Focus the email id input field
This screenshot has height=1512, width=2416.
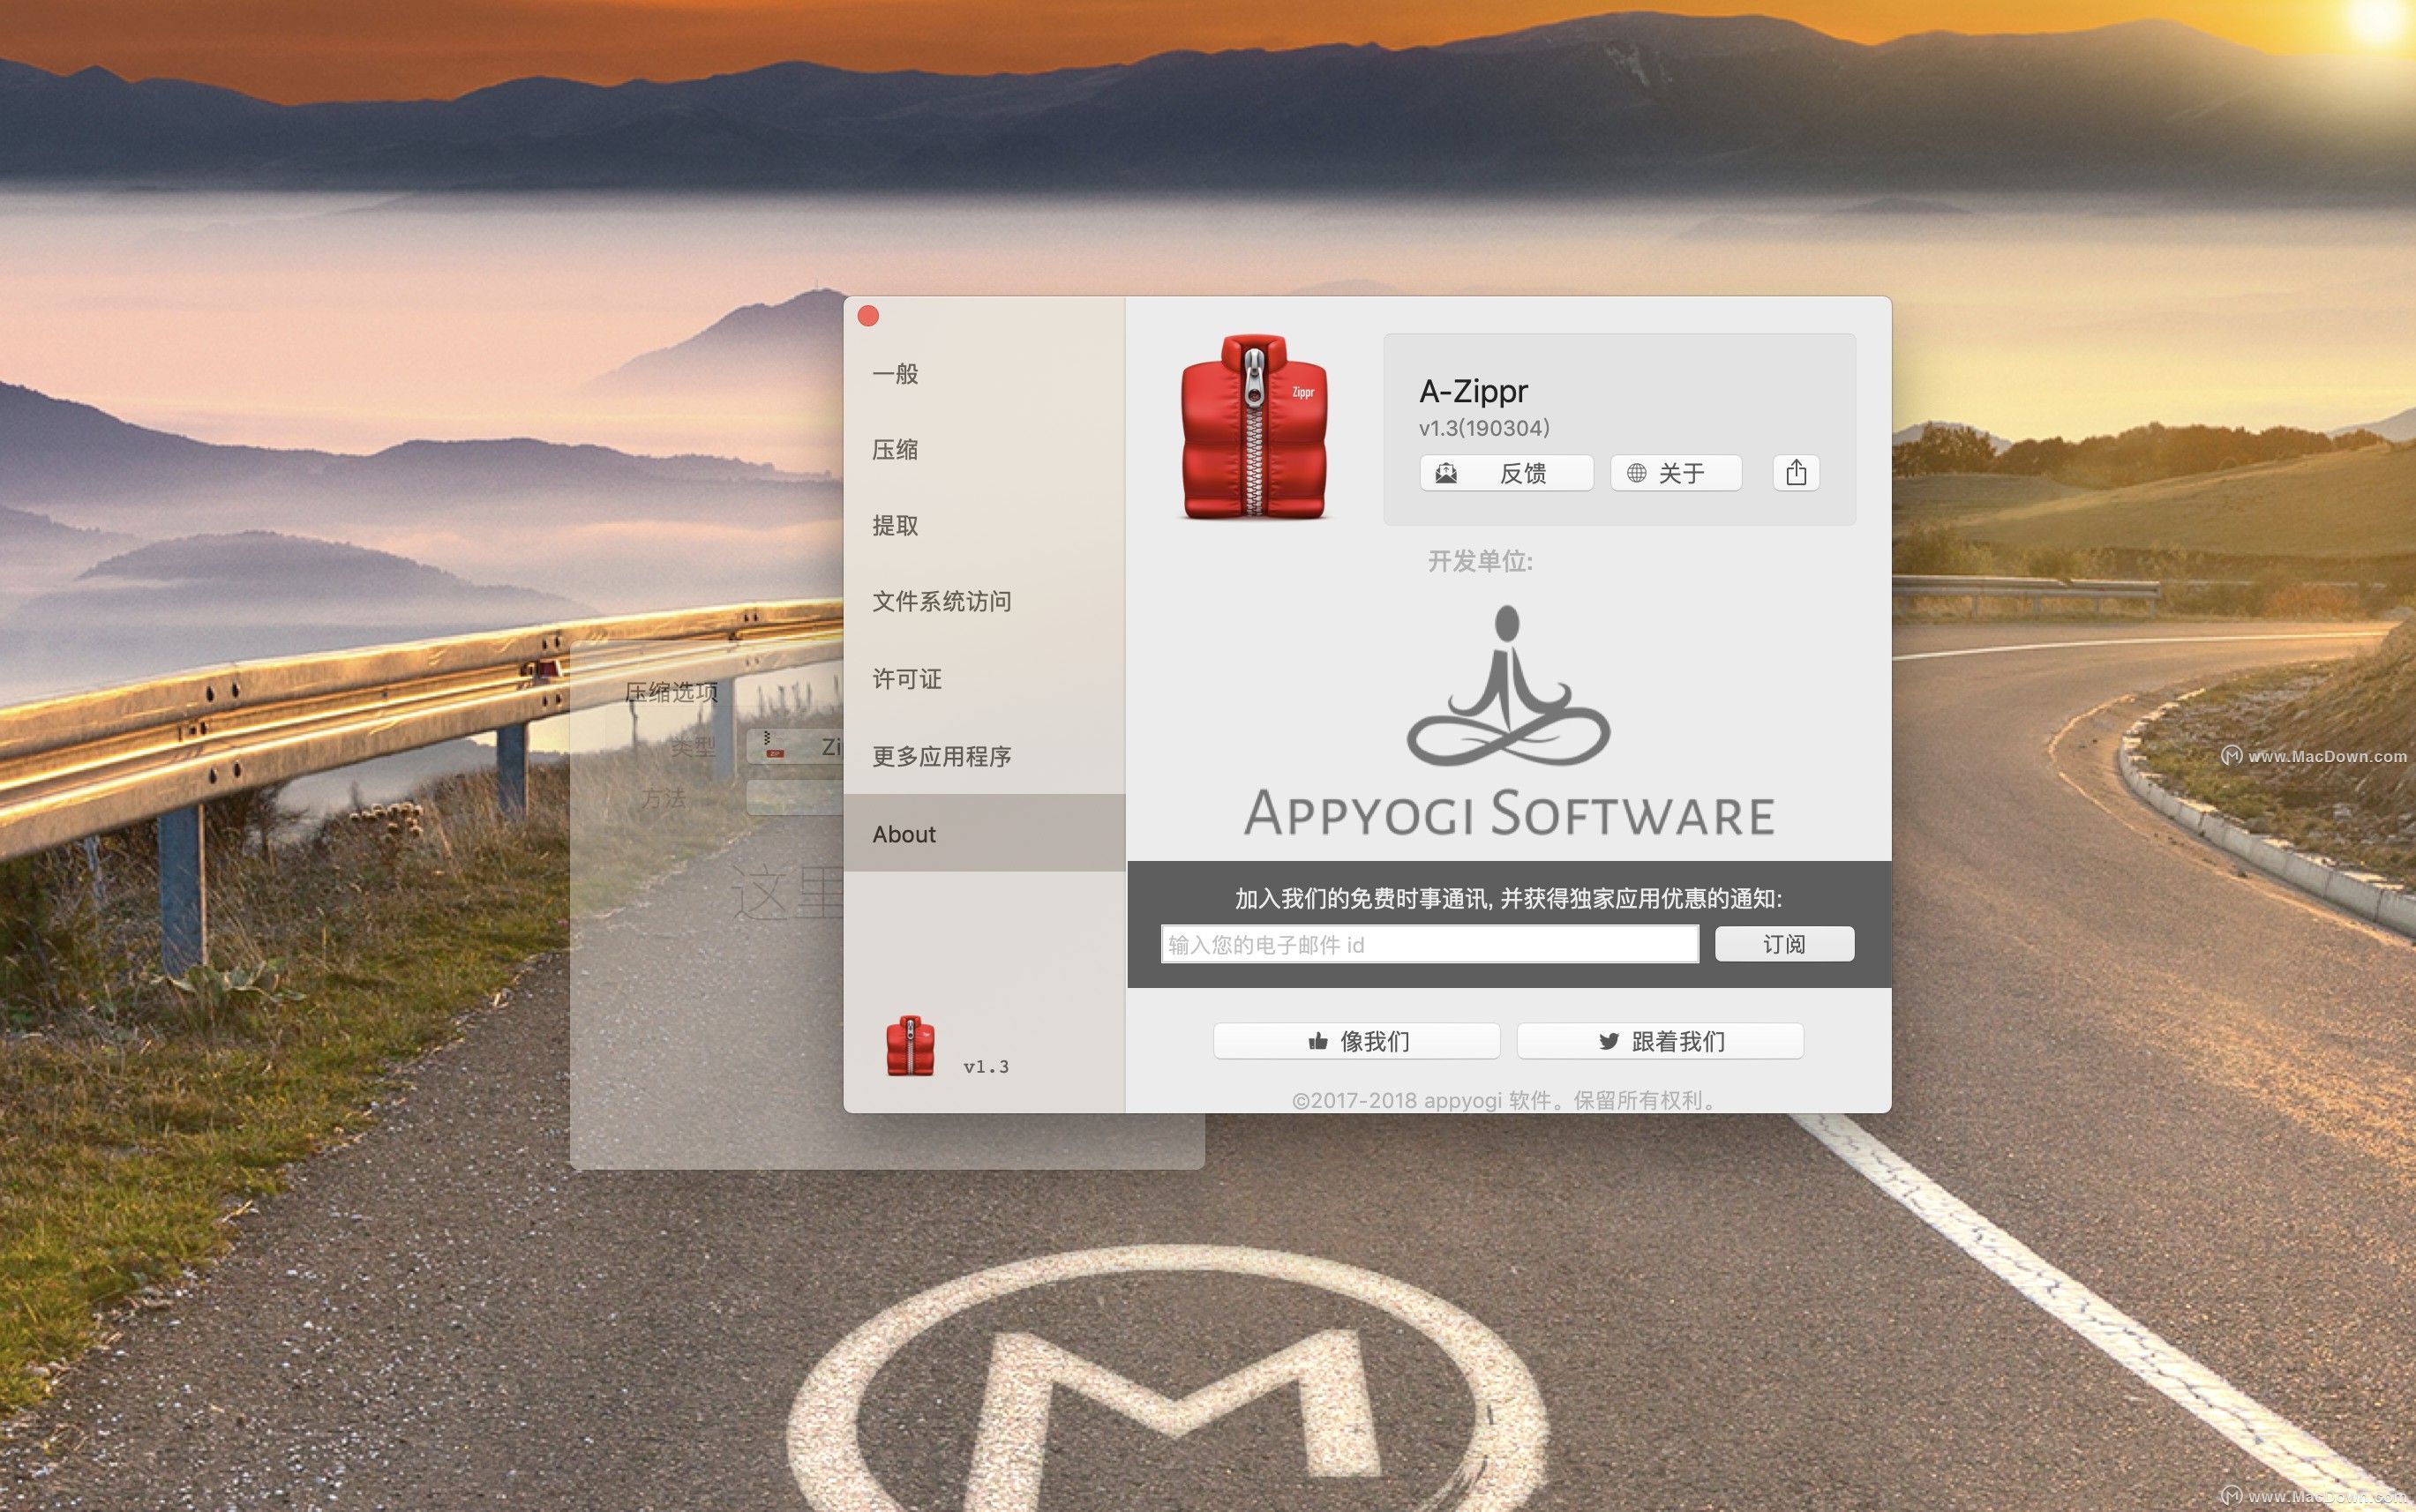pos(1429,944)
